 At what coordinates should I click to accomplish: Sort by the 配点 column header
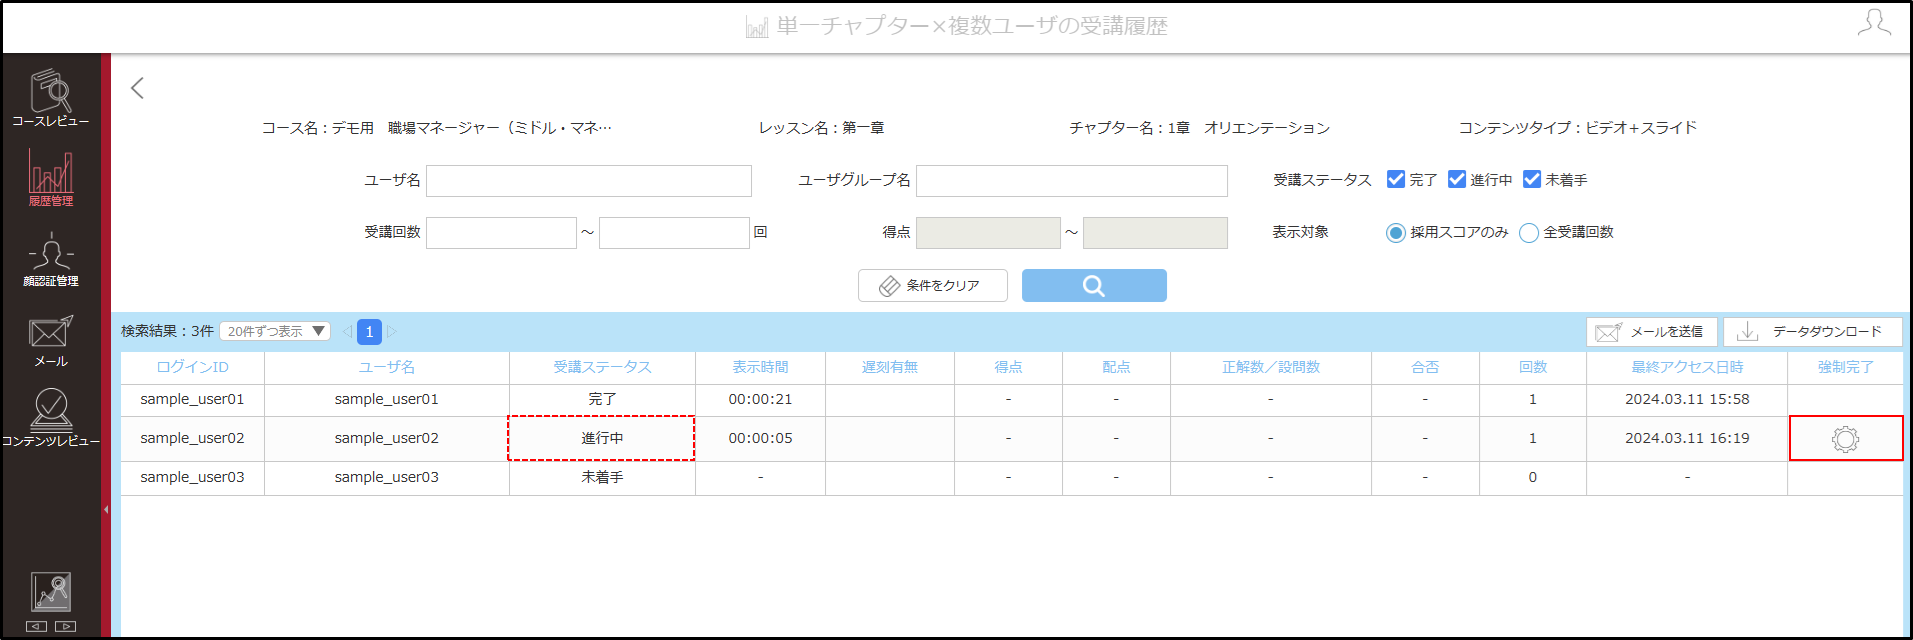coord(1116,367)
